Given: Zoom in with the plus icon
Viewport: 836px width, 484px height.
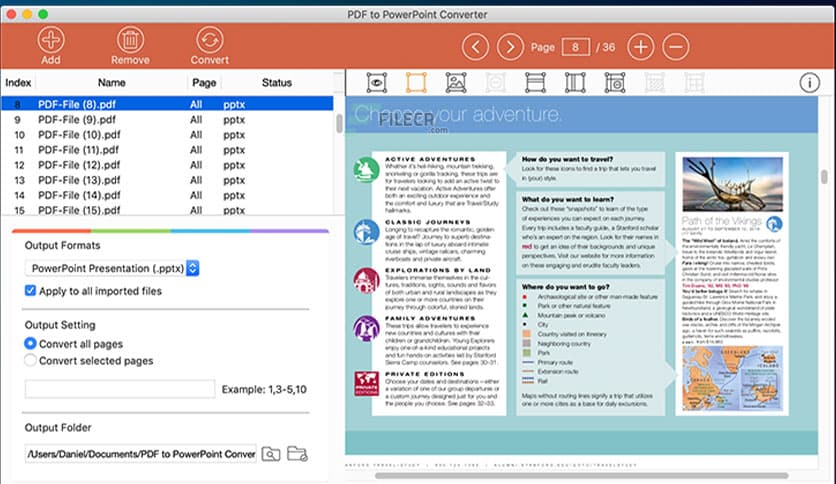Looking at the screenshot, I should coord(640,47).
